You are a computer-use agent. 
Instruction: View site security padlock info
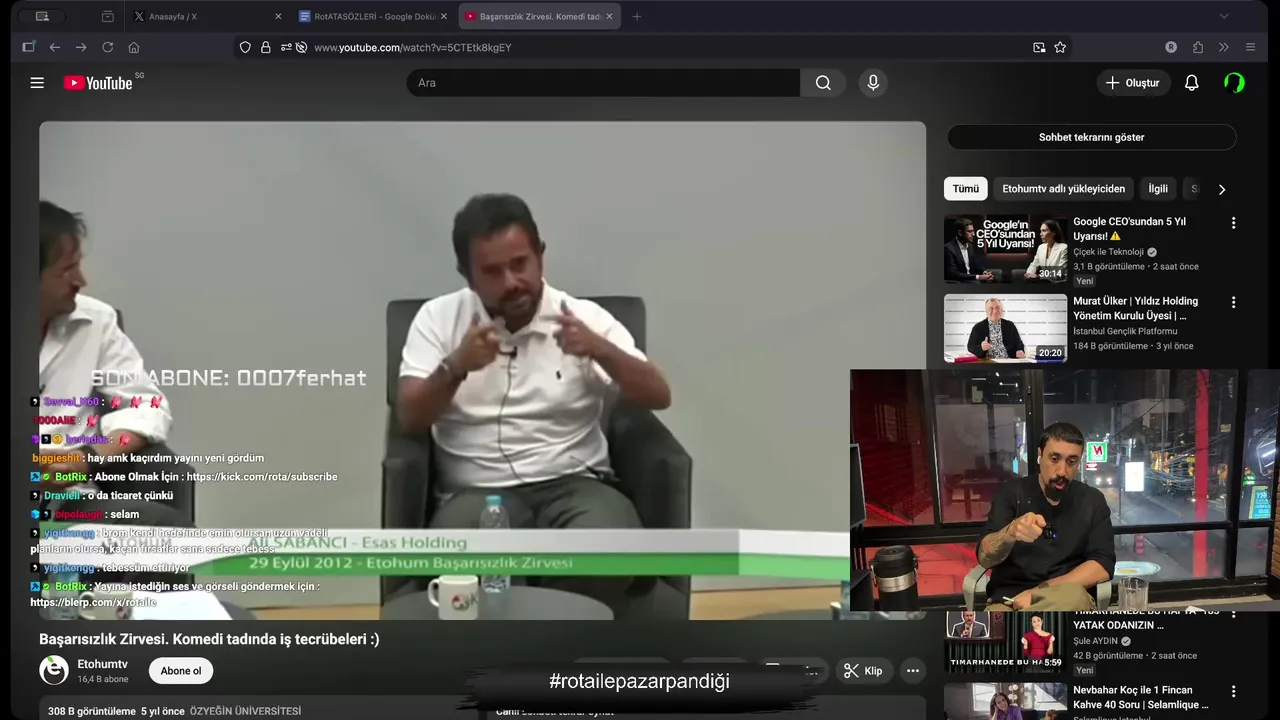tap(266, 47)
